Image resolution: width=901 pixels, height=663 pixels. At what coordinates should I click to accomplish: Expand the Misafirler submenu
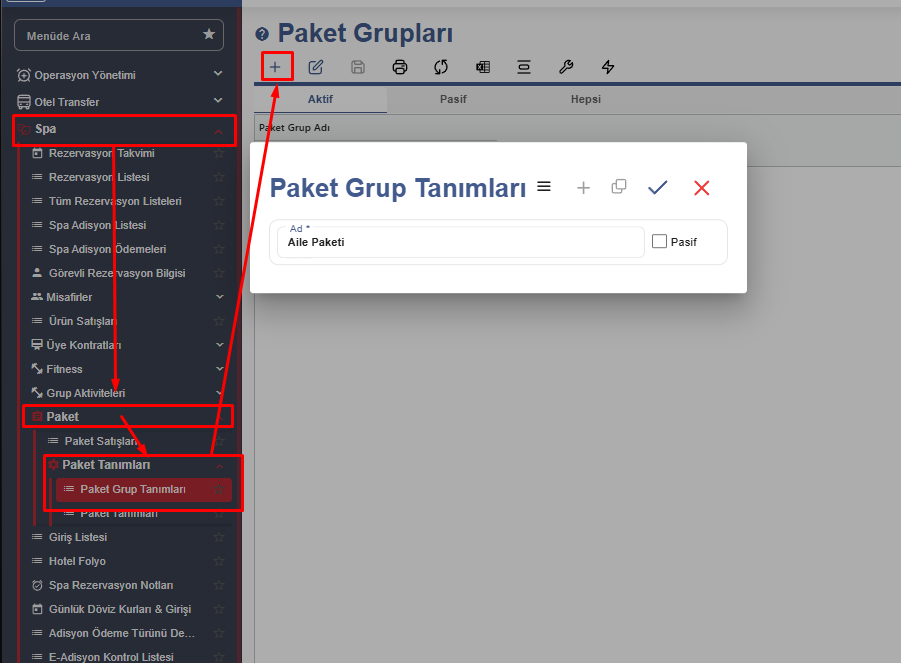pyautogui.click(x=219, y=297)
